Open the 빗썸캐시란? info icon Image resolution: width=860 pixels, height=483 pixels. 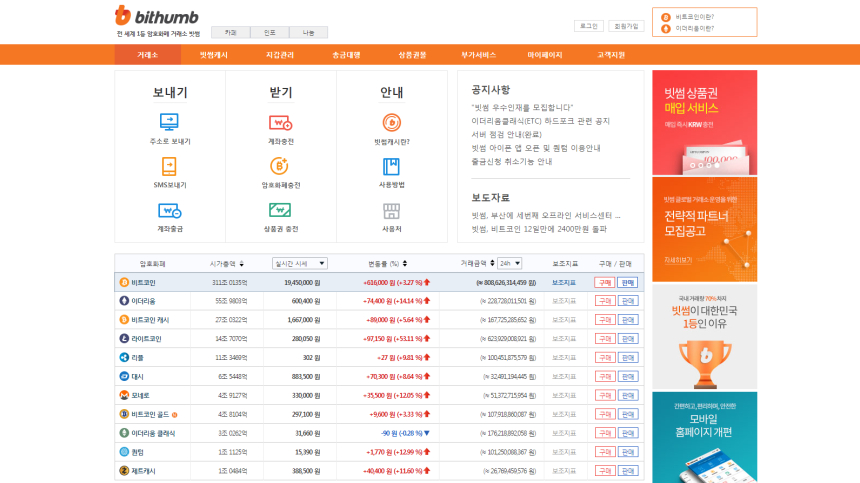coord(392,122)
